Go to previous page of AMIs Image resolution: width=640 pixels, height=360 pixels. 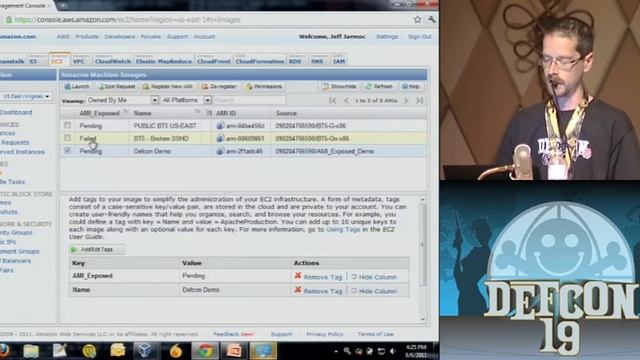click(x=347, y=100)
